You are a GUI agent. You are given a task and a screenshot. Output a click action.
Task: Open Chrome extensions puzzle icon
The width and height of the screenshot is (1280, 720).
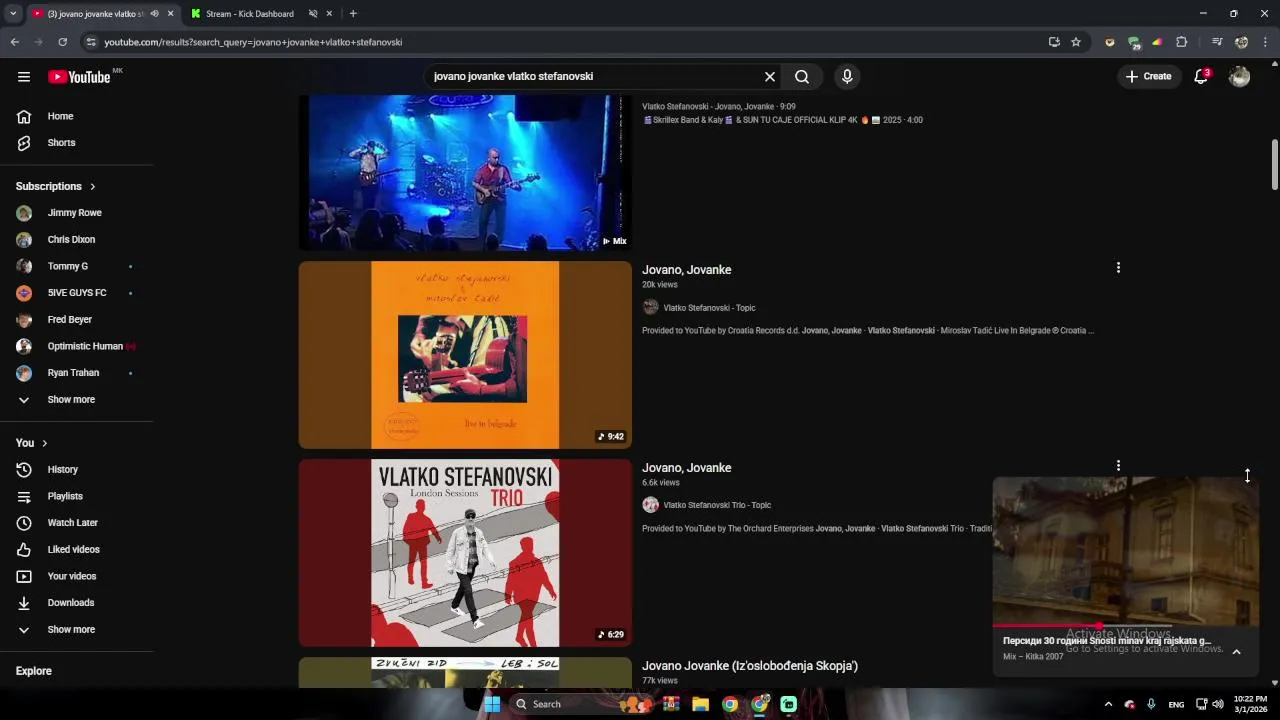point(1181,42)
